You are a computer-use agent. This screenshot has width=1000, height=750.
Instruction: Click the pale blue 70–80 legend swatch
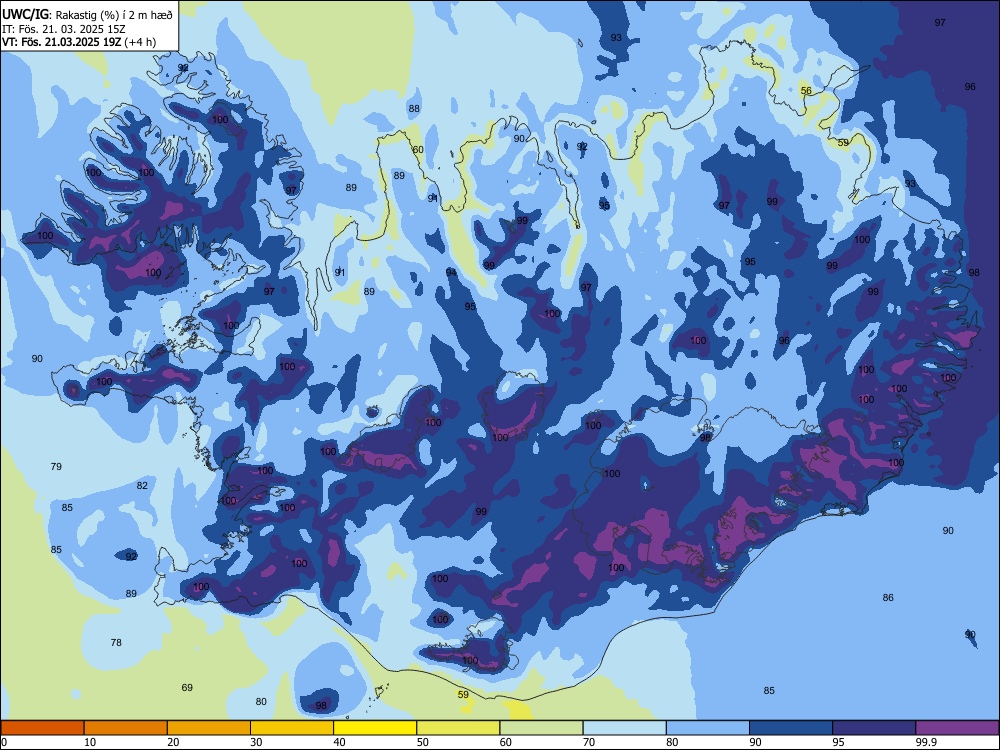click(x=624, y=728)
